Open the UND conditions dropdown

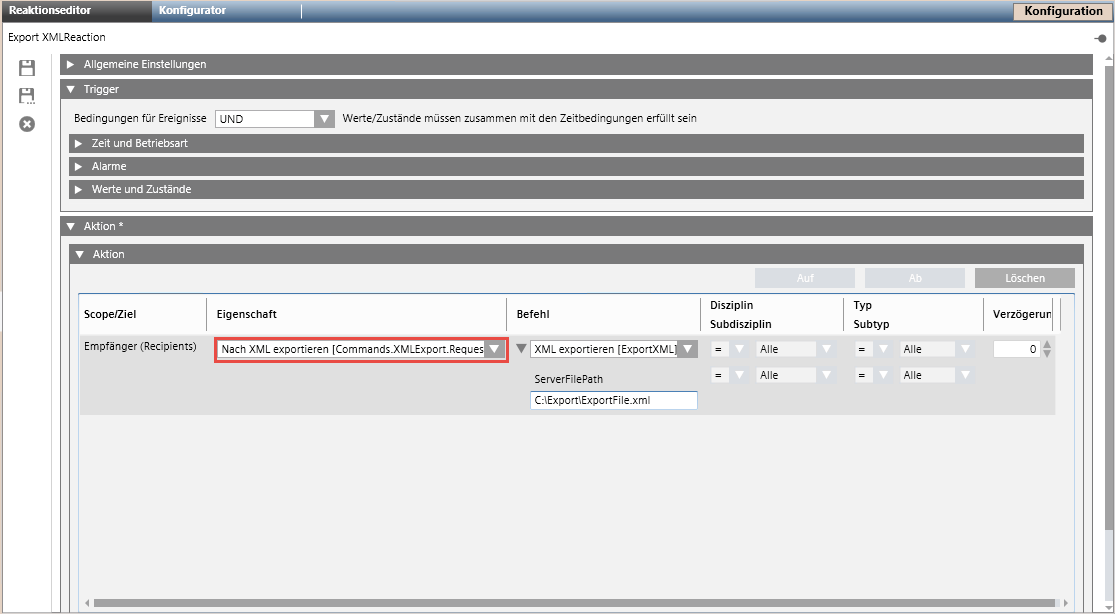[x=323, y=119]
